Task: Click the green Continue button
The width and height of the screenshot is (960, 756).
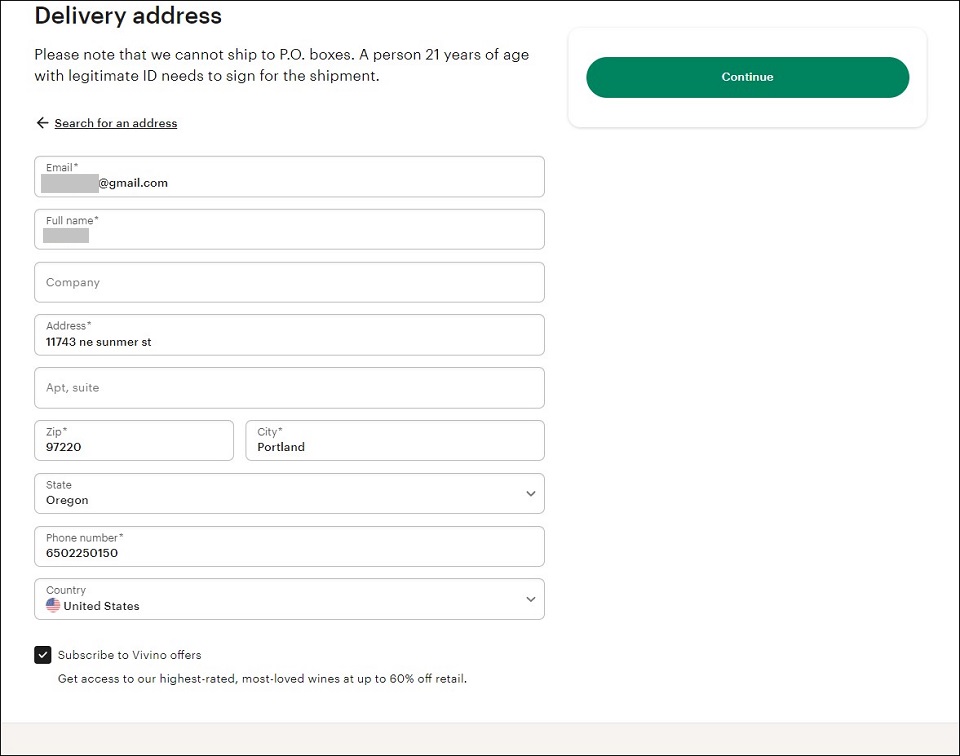Action: (748, 77)
